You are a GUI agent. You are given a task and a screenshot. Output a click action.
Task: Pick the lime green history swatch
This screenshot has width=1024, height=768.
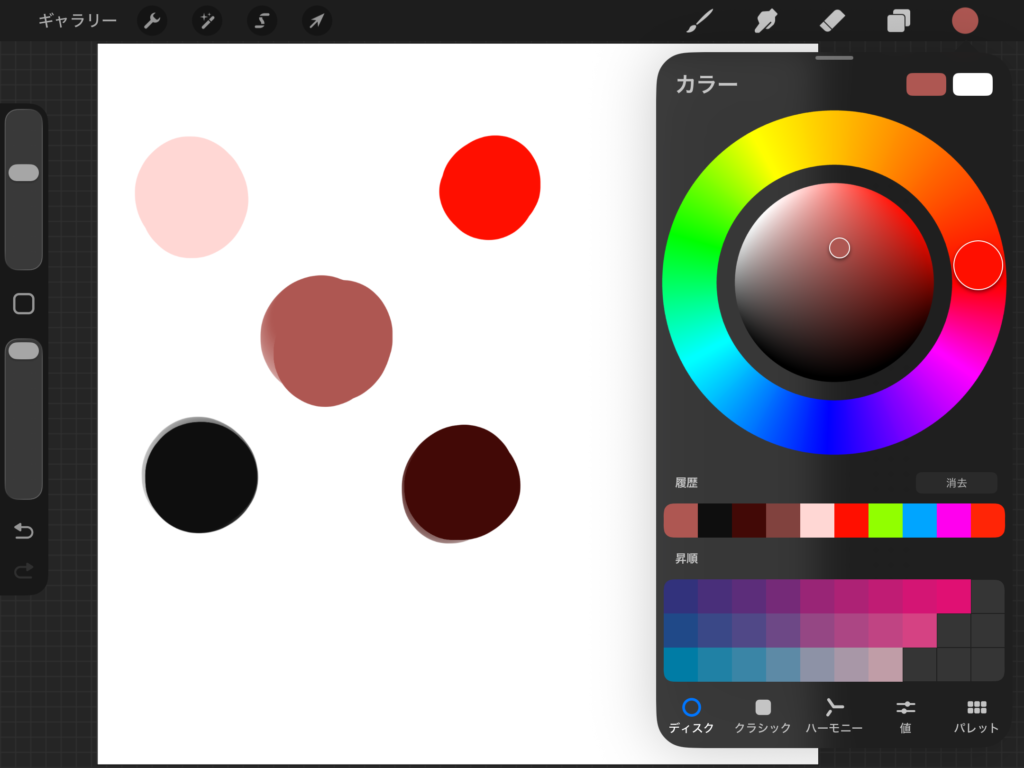pos(885,521)
